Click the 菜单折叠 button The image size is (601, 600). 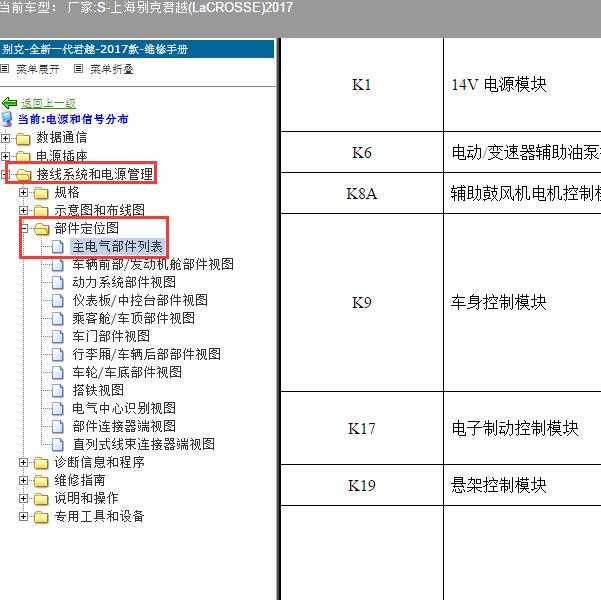coord(112,69)
